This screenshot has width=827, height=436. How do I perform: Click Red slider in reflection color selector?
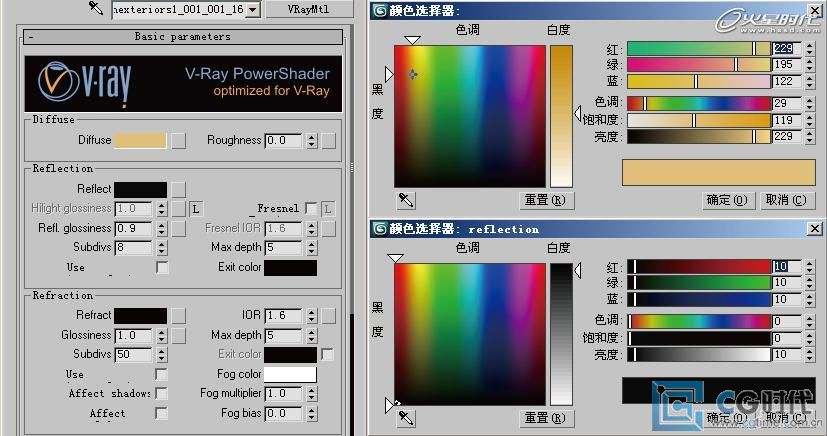699,267
